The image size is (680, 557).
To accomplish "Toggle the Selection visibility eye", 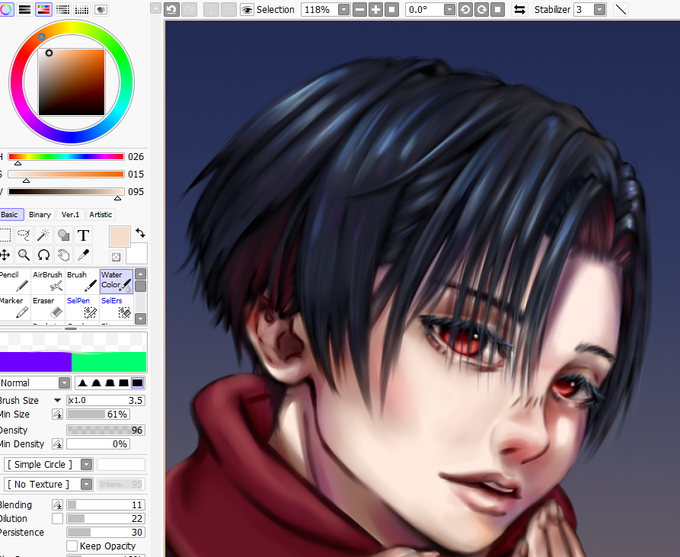I will pos(247,10).
